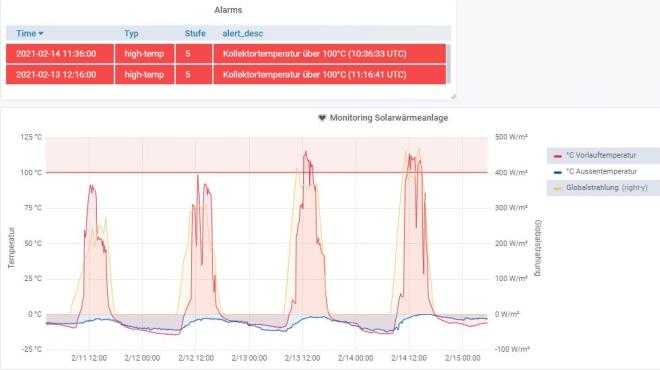The width and height of the screenshot is (660, 370).
Task: Open the Monitoring Solarwärmeanlage panel title menu
Action: (x=389, y=118)
